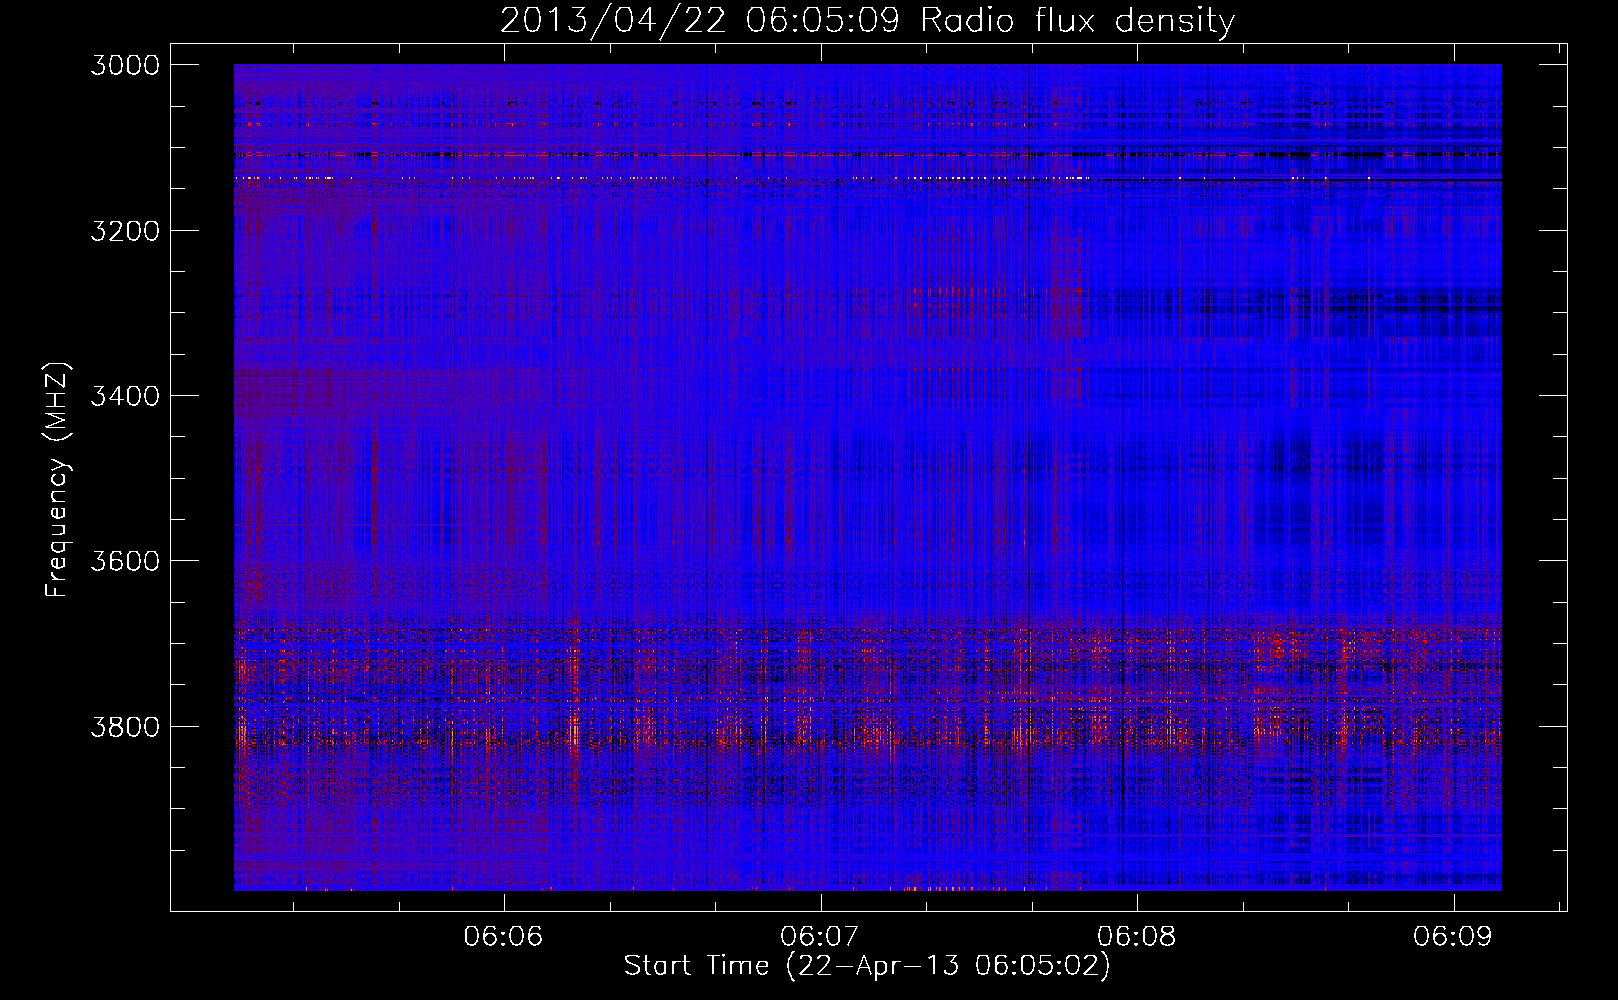
Task: Click the 06:08 time axis label
Action: coord(1136,937)
